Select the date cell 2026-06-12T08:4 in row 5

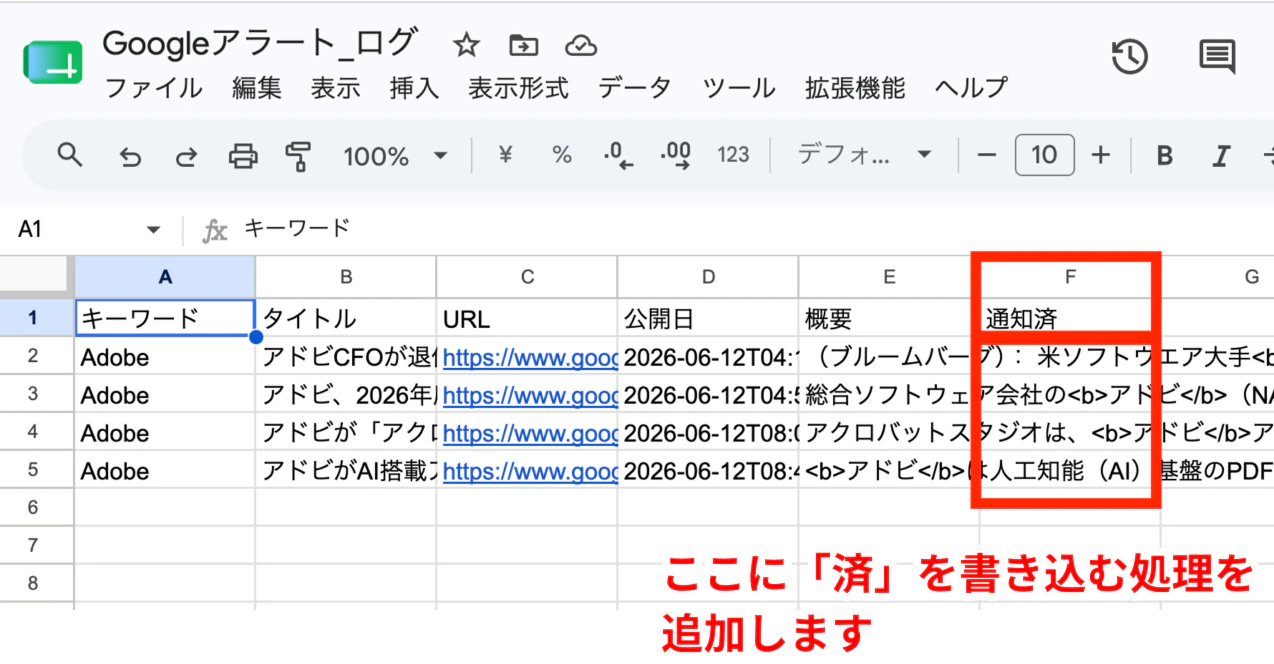708,471
